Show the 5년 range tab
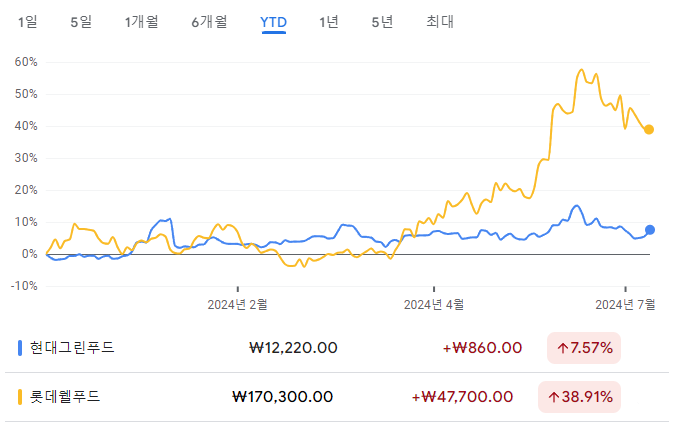Image resolution: width=684 pixels, height=430 pixels. click(383, 22)
